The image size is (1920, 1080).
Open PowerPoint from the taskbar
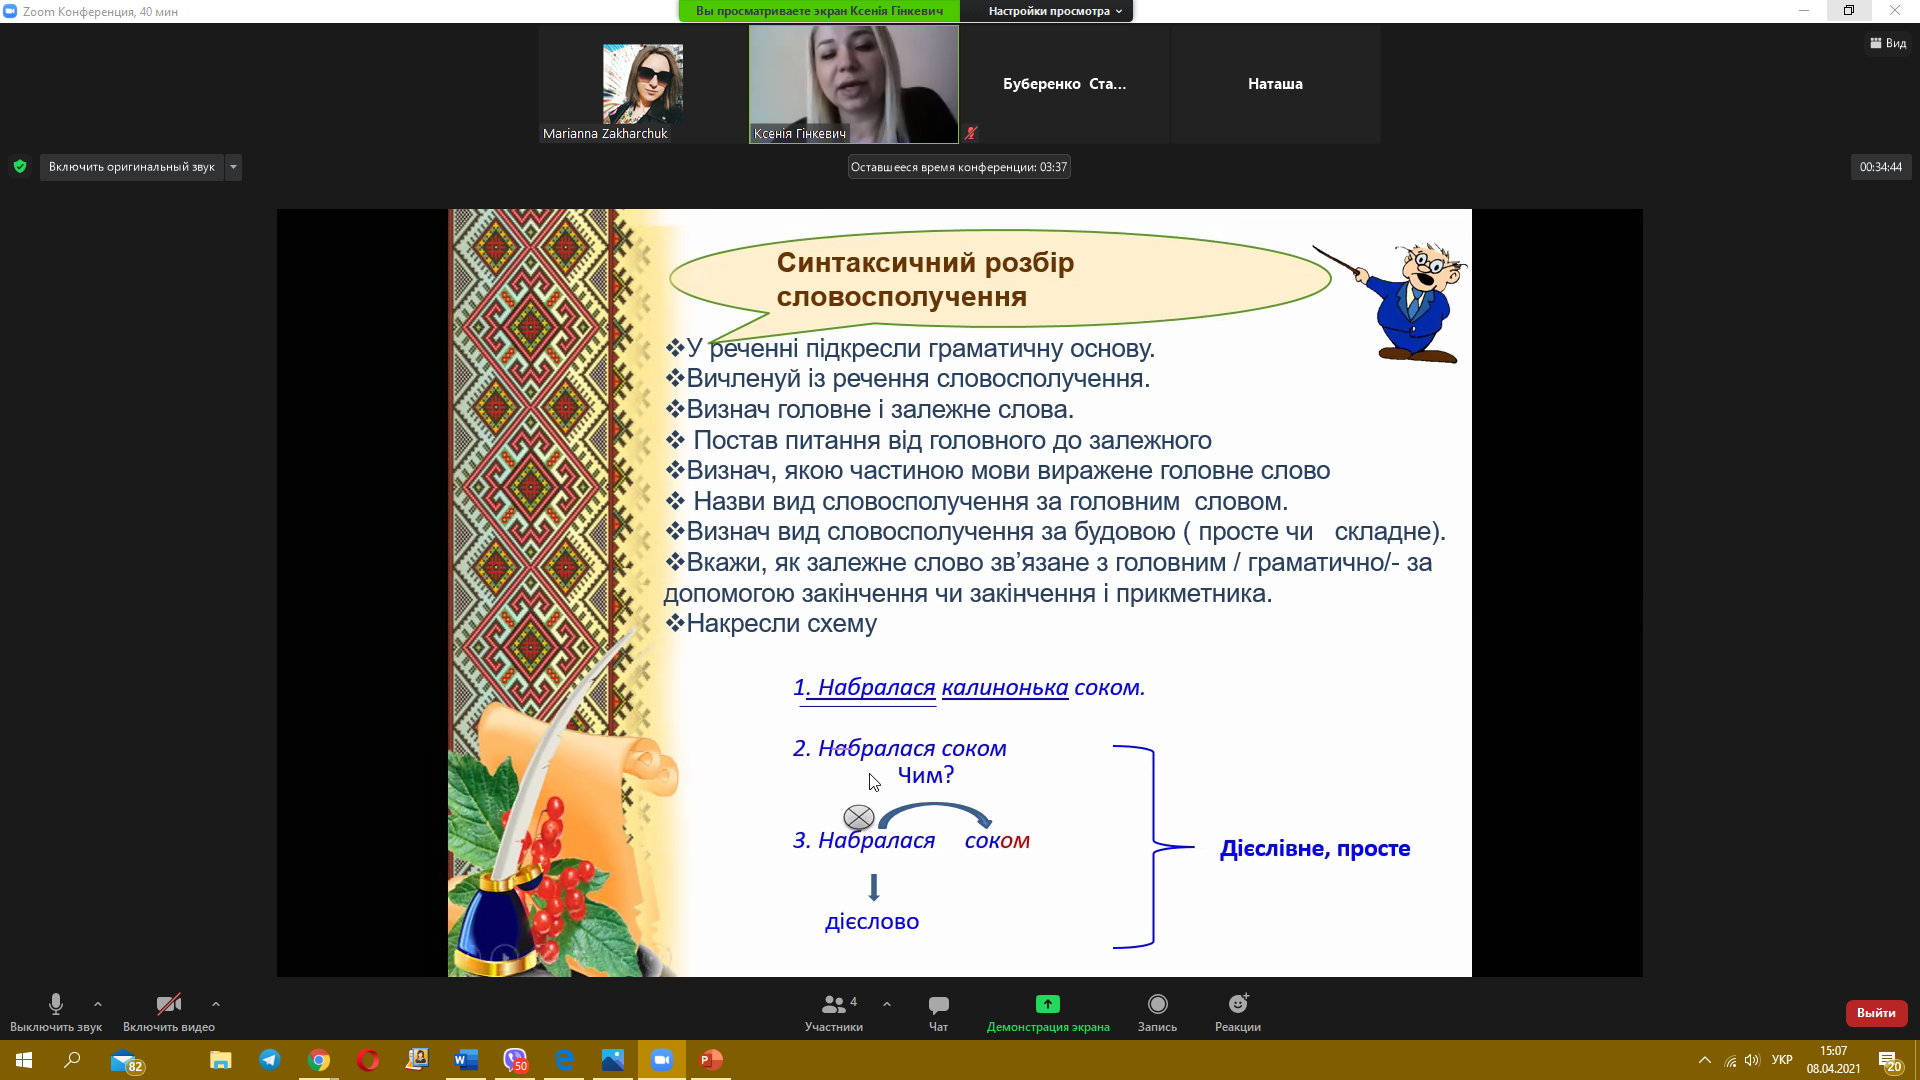pyautogui.click(x=711, y=1060)
